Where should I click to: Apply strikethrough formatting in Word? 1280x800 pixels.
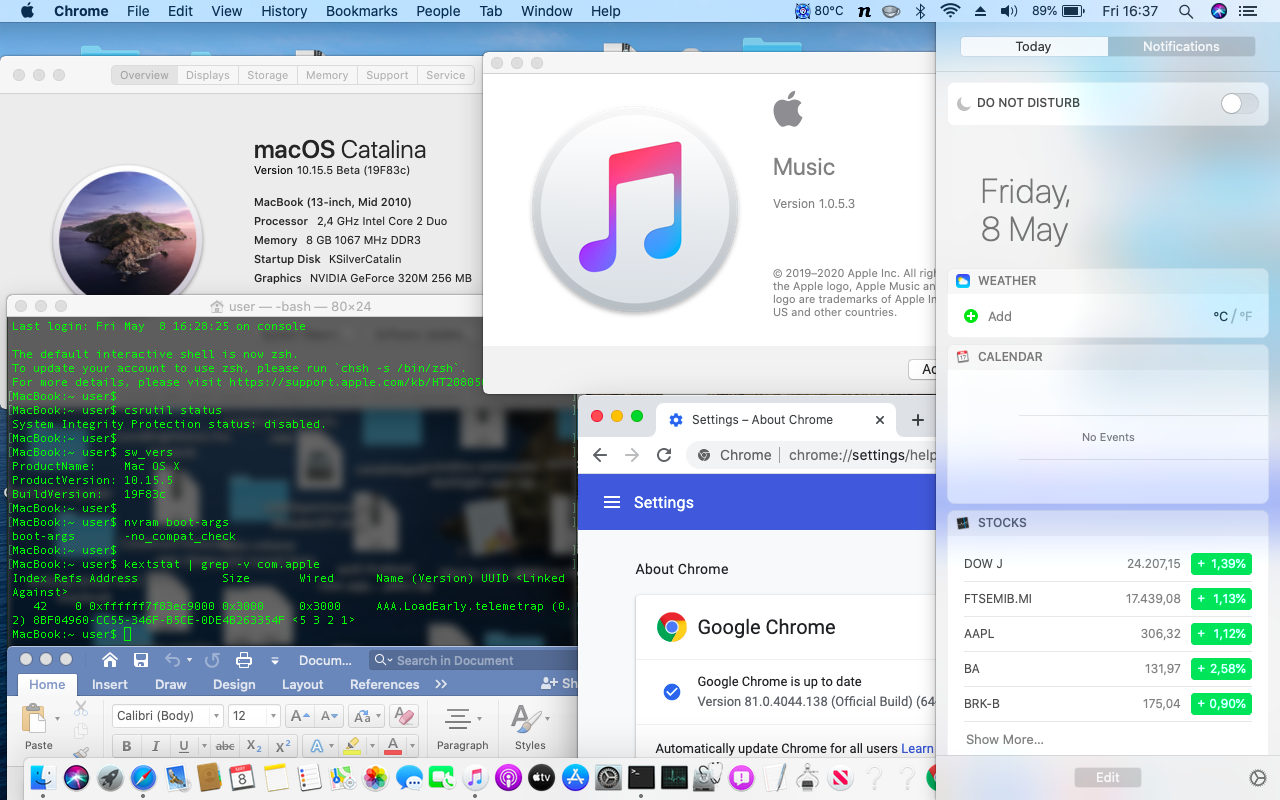click(225, 746)
